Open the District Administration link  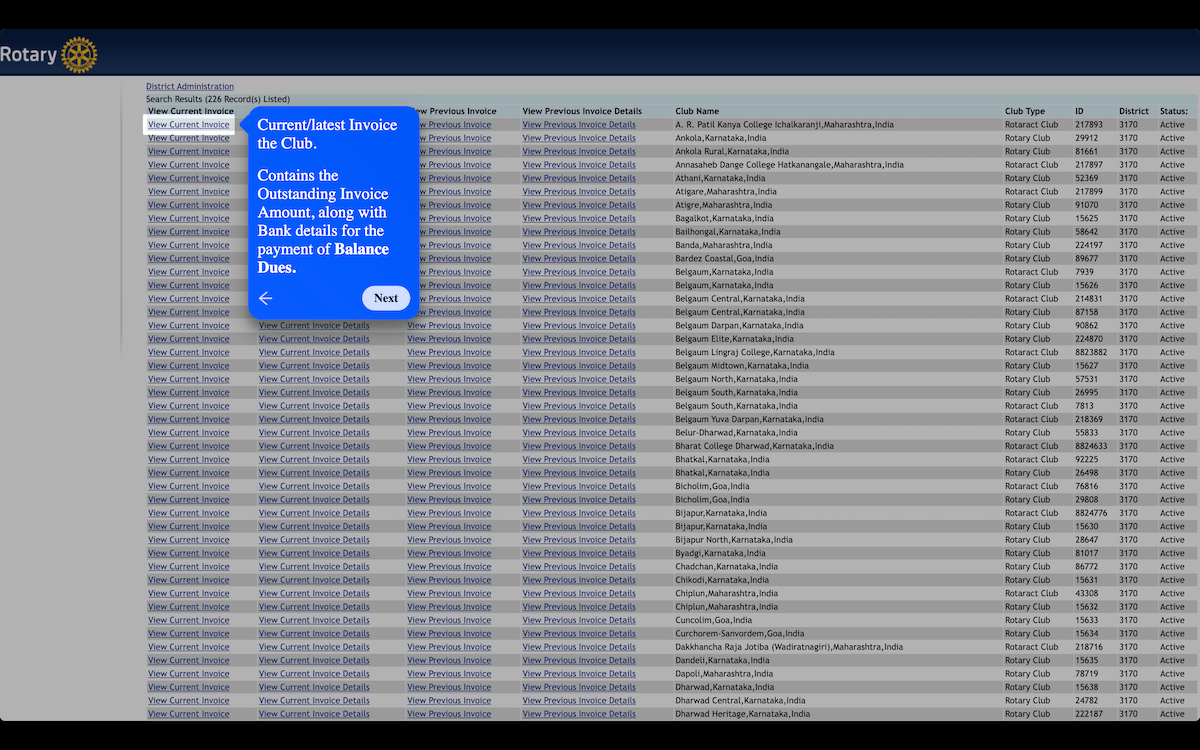coord(190,87)
